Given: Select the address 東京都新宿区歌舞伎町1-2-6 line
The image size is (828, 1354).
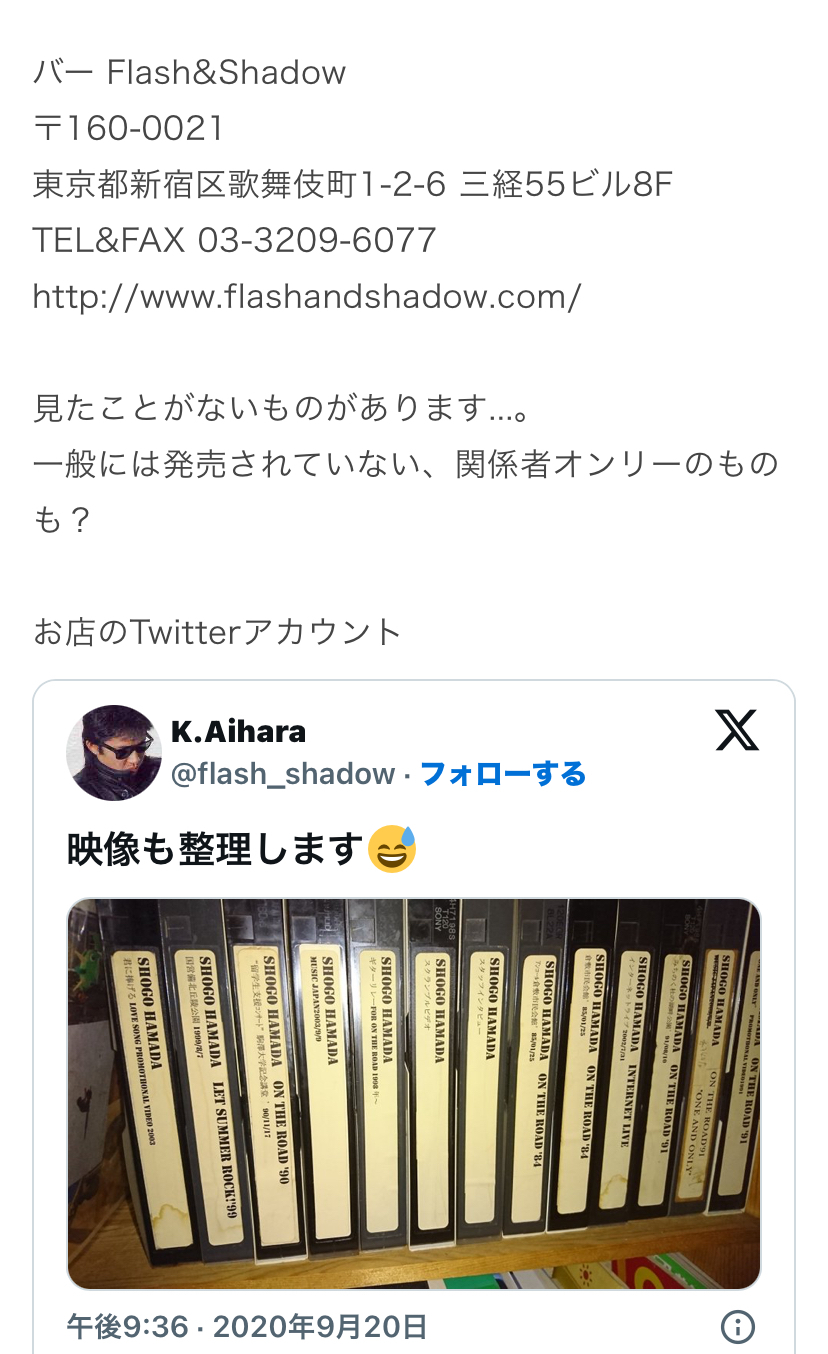Looking at the screenshot, I should [x=353, y=184].
